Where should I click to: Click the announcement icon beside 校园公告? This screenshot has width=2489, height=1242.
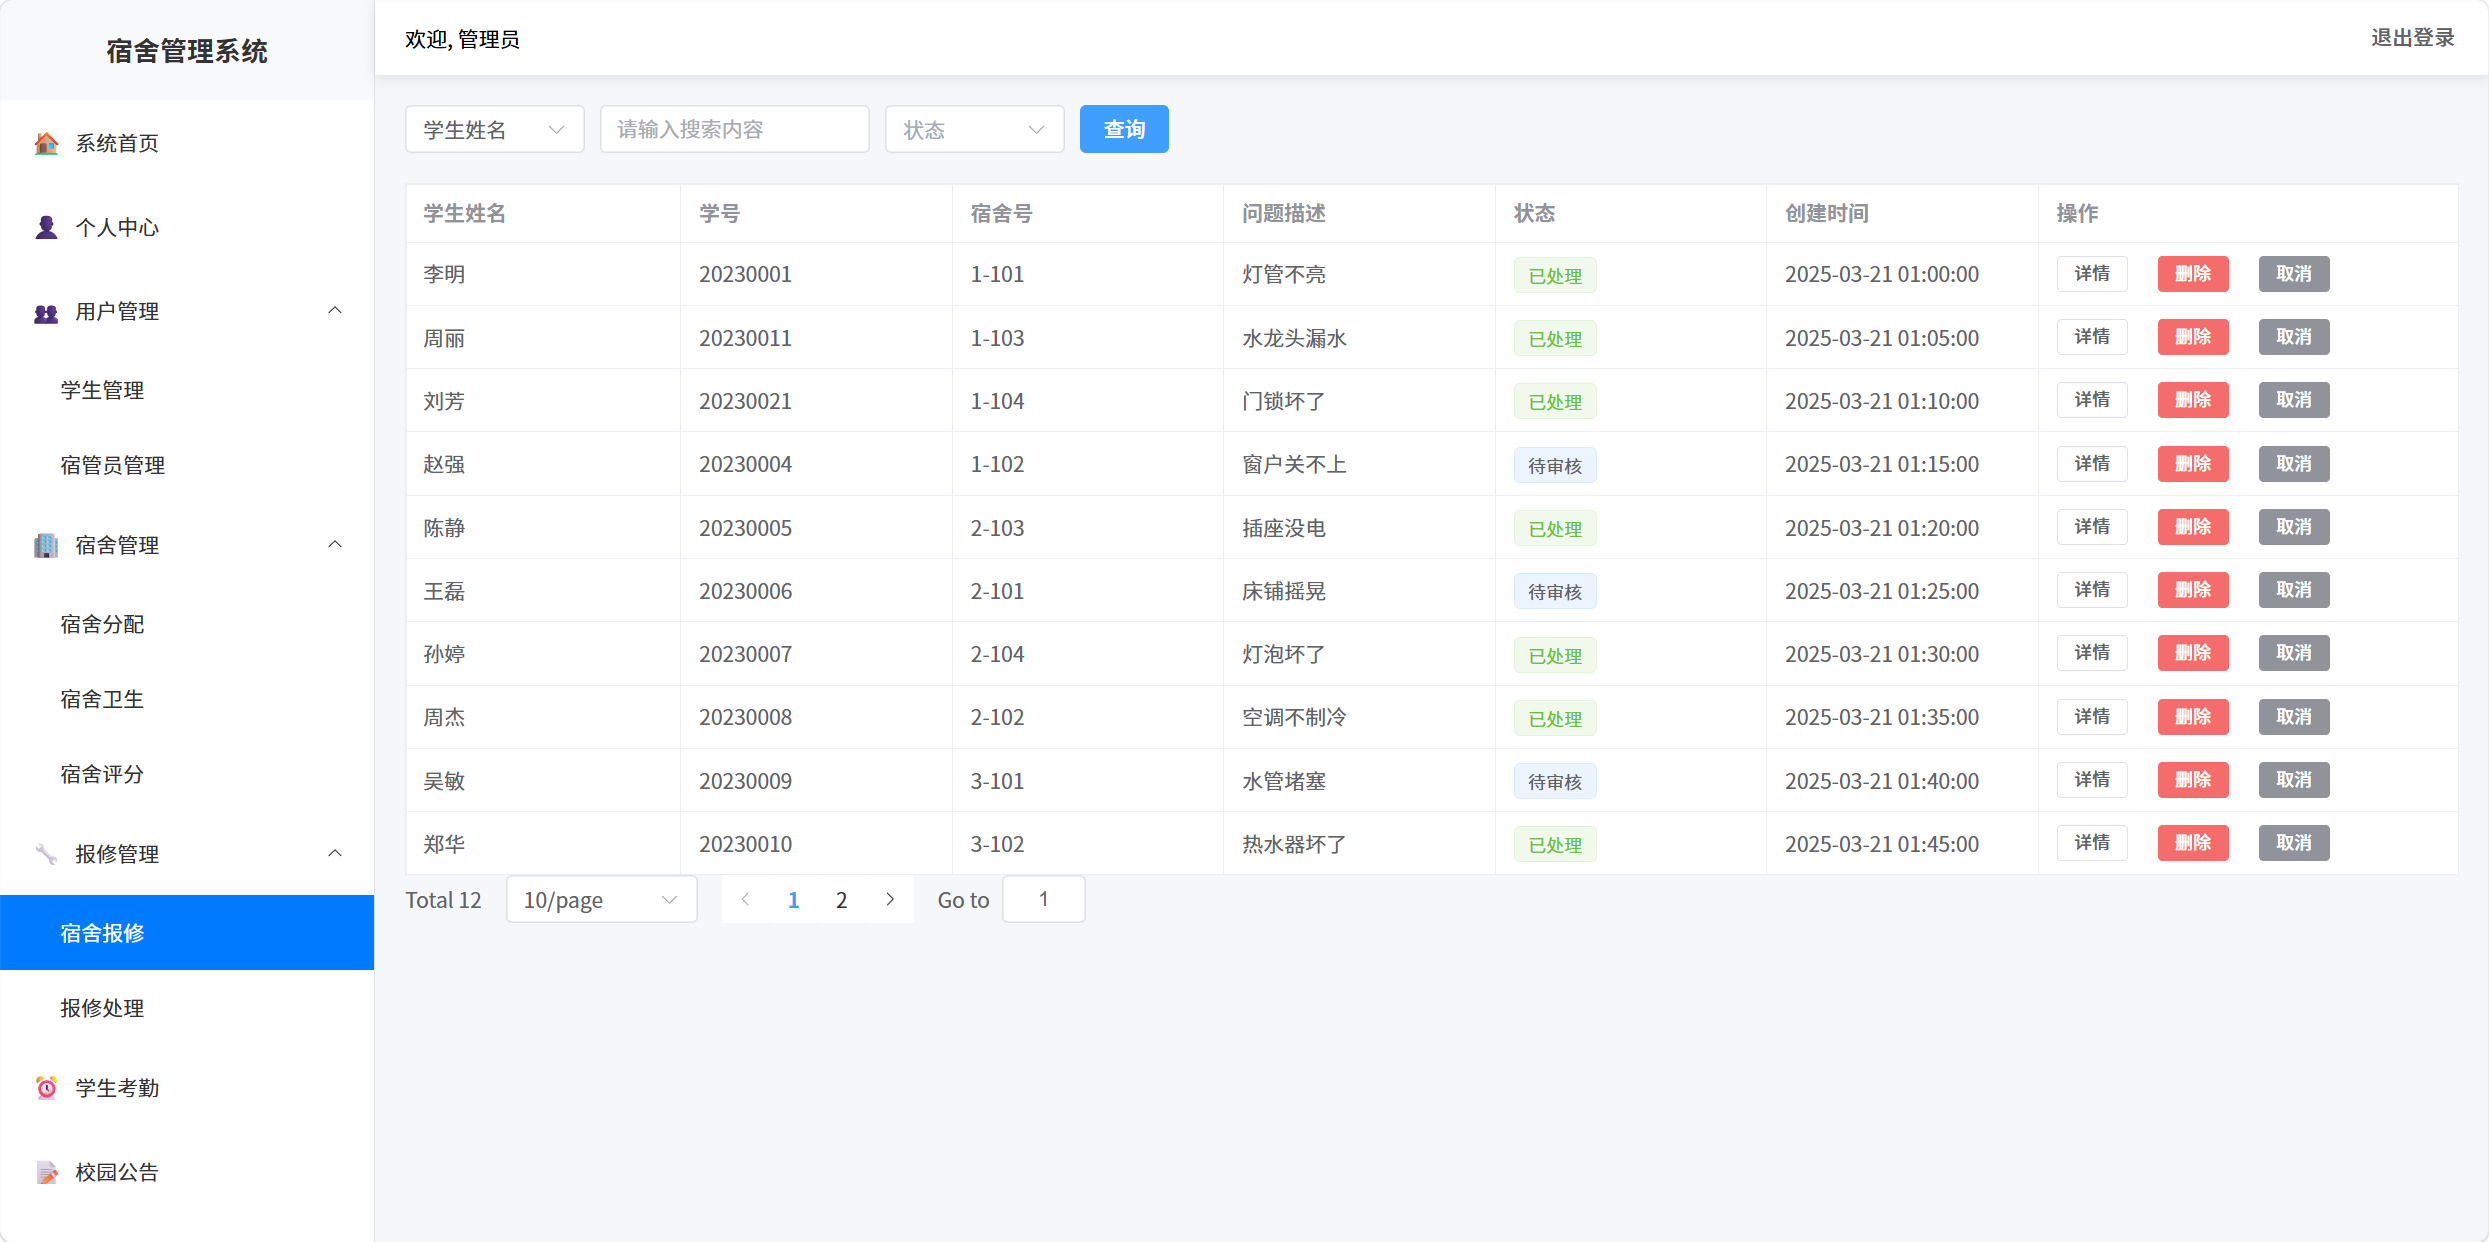click(44, 1172)
